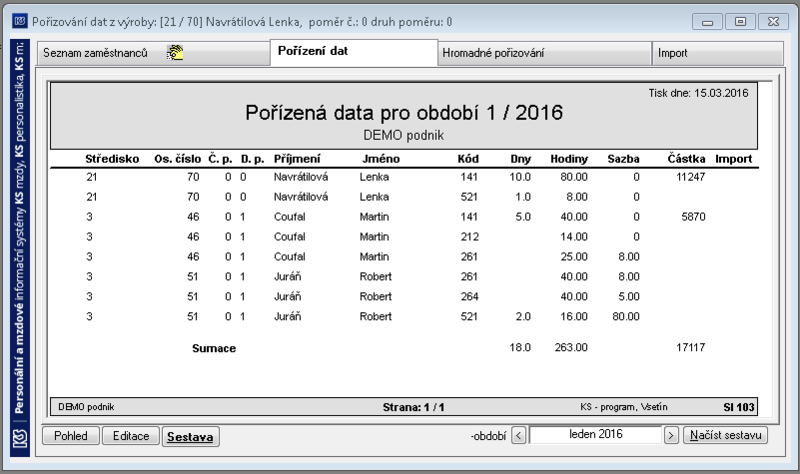This screenshot has width=800, height=474.
Task: Switch to Pohled view button
Action: 71,436
